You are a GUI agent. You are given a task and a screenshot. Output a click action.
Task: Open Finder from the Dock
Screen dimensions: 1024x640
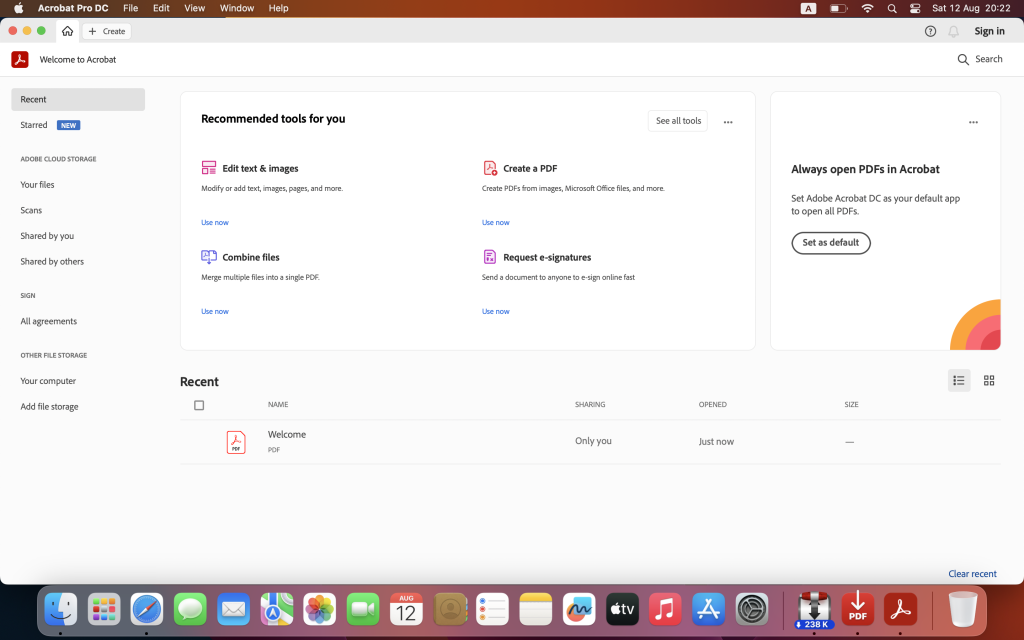pos(61,609)
